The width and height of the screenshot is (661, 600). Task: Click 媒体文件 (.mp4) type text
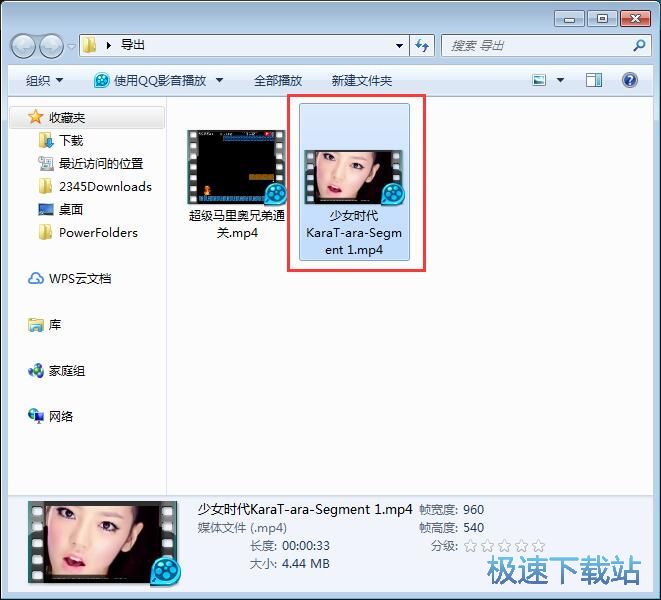[242, 527]
